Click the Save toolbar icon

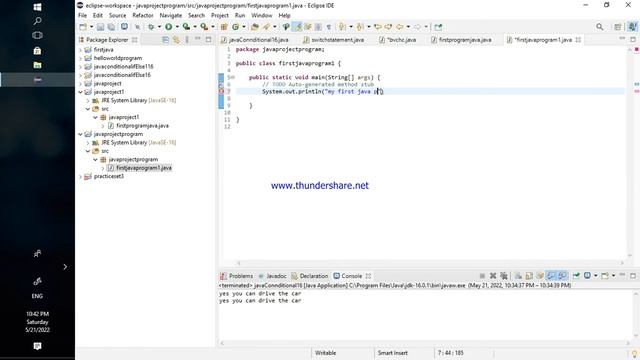point(100,27)
